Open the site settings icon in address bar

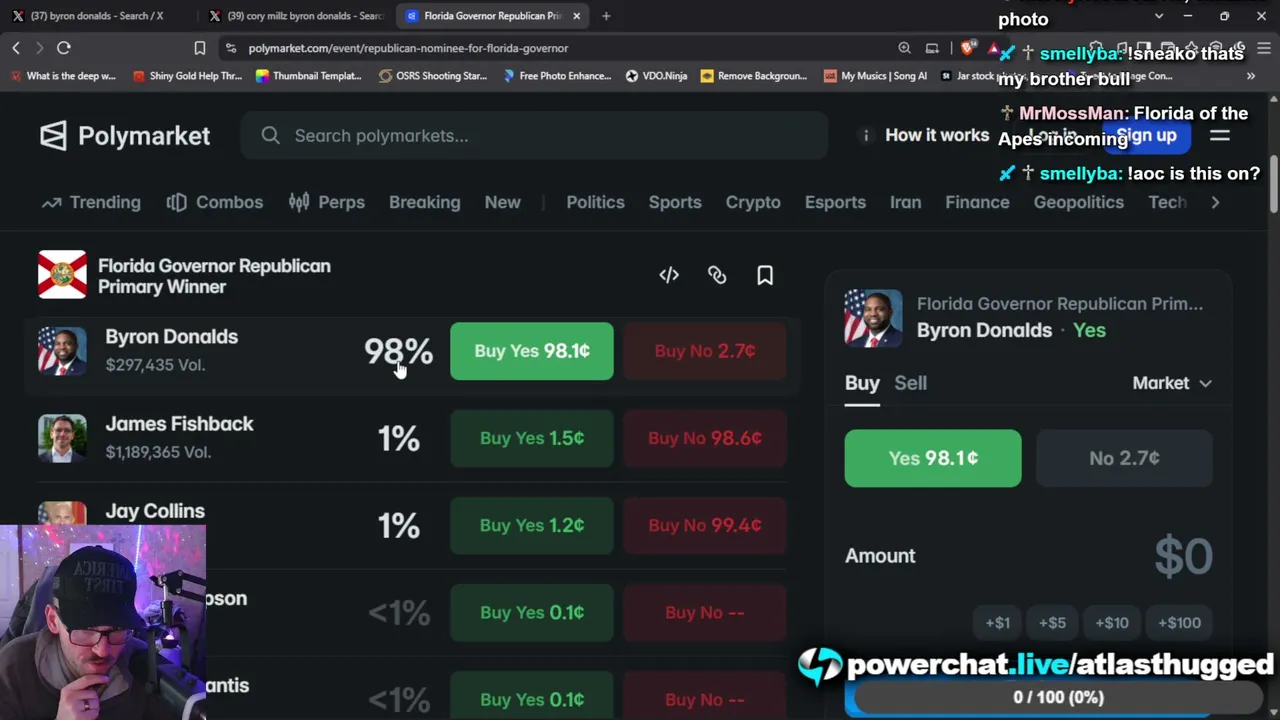tap(231, 48)
